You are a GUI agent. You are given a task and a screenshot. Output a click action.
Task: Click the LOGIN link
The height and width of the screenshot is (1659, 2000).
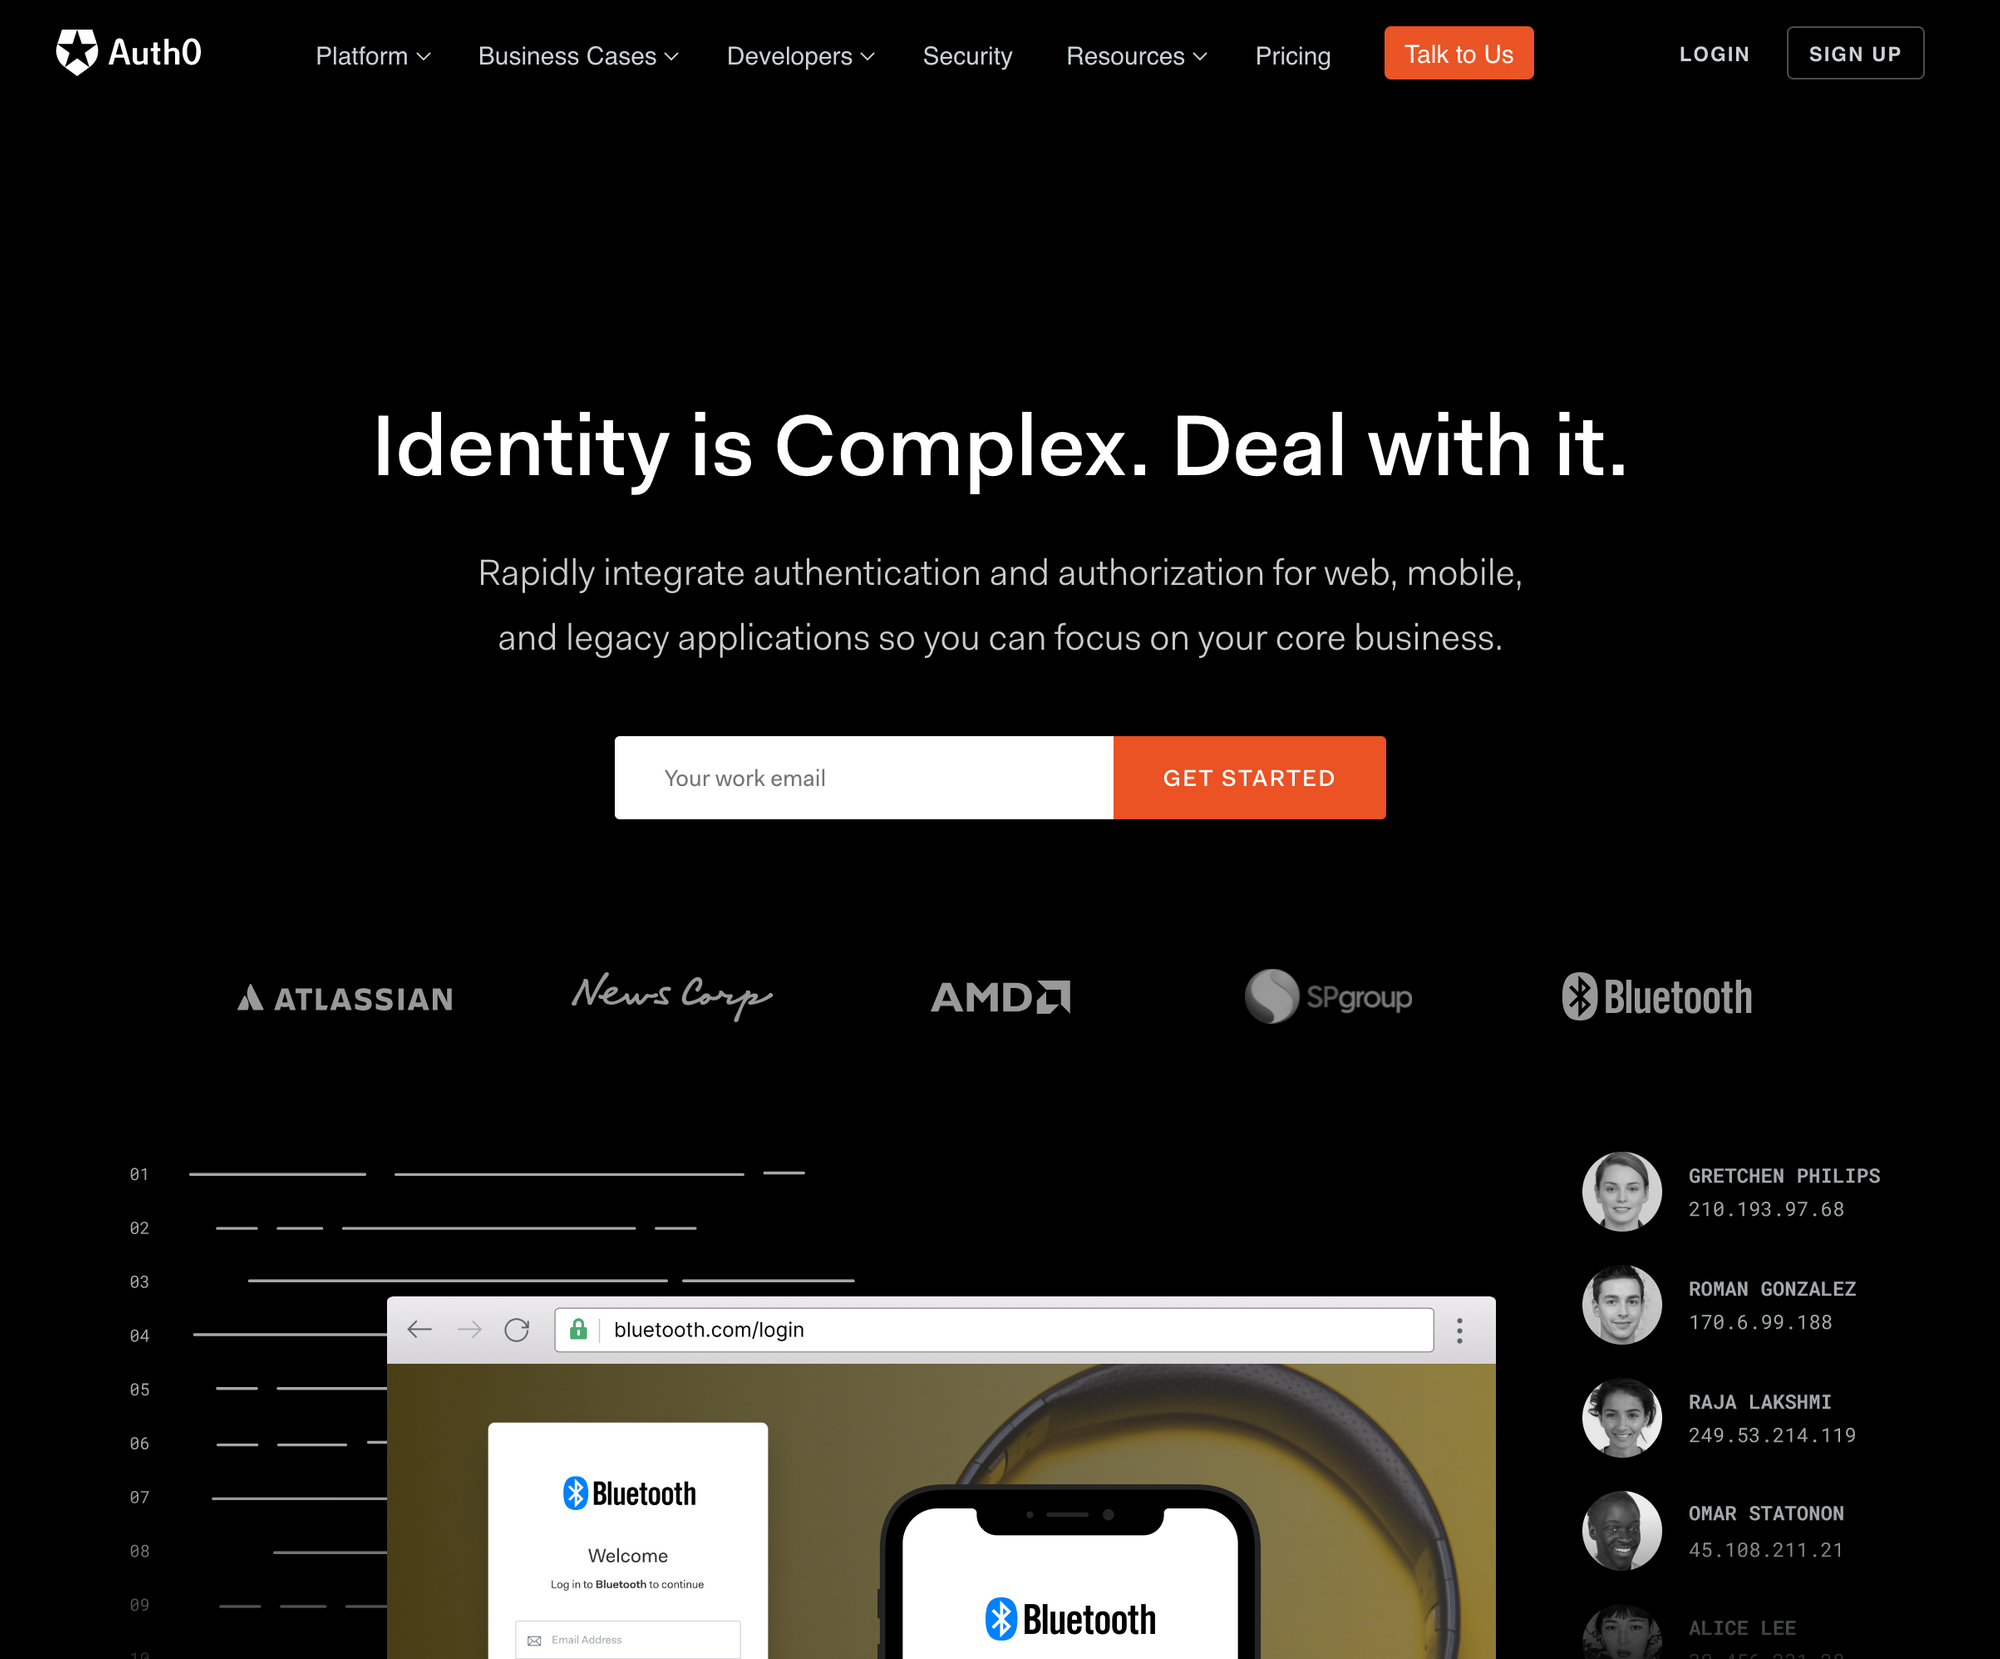pyautogui.click(x=1714, y=55)
